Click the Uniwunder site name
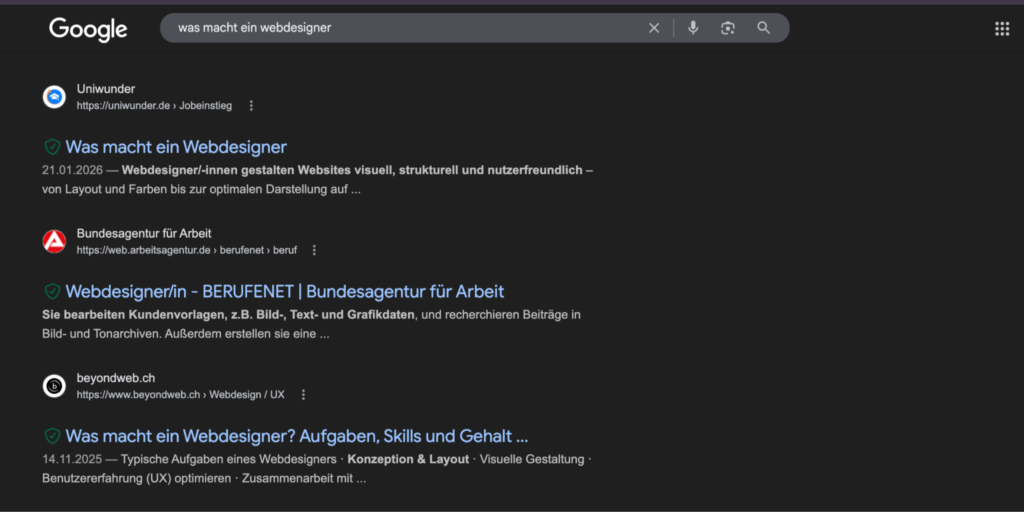Image resolution: width=1024 pixels, height=512 pixels. [106, 89]
